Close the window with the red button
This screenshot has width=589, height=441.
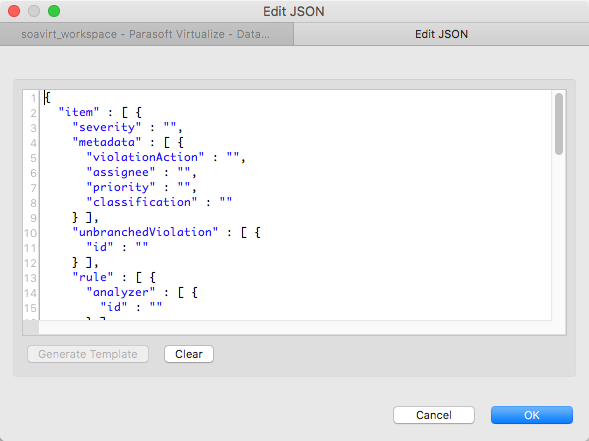point(14,11)
